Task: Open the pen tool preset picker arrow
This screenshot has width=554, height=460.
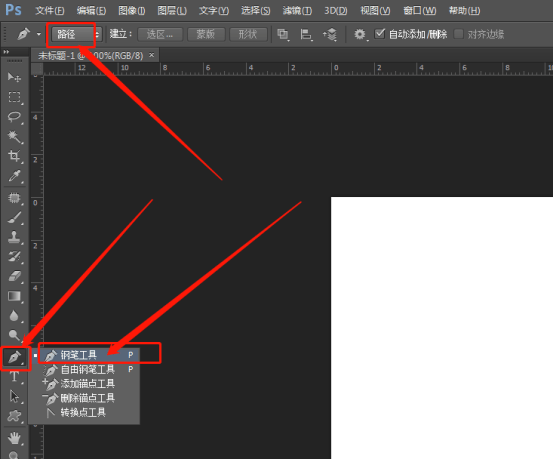Action: pos(39,34)
